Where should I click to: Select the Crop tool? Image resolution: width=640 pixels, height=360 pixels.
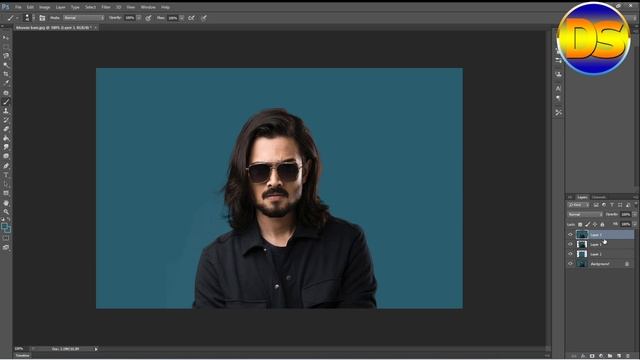pos(6,74)
